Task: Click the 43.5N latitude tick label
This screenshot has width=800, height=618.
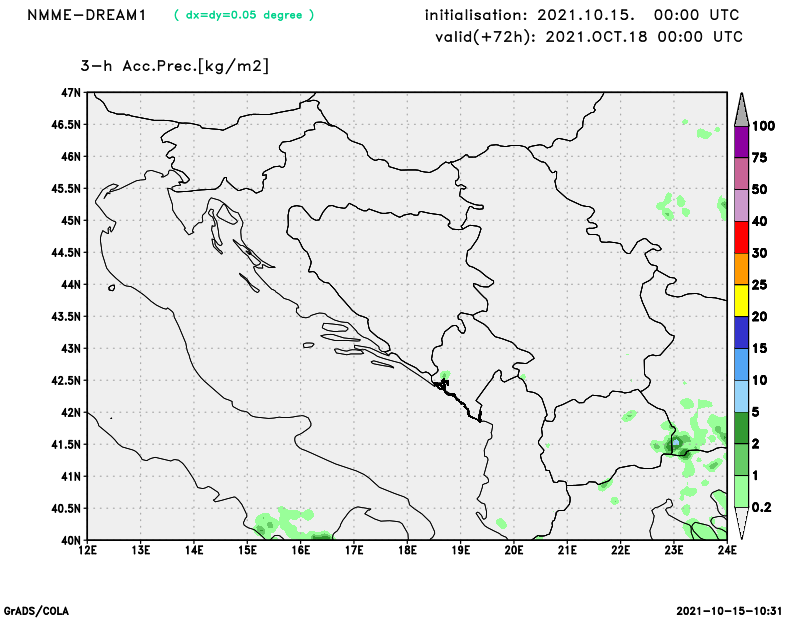Action: 64,316
